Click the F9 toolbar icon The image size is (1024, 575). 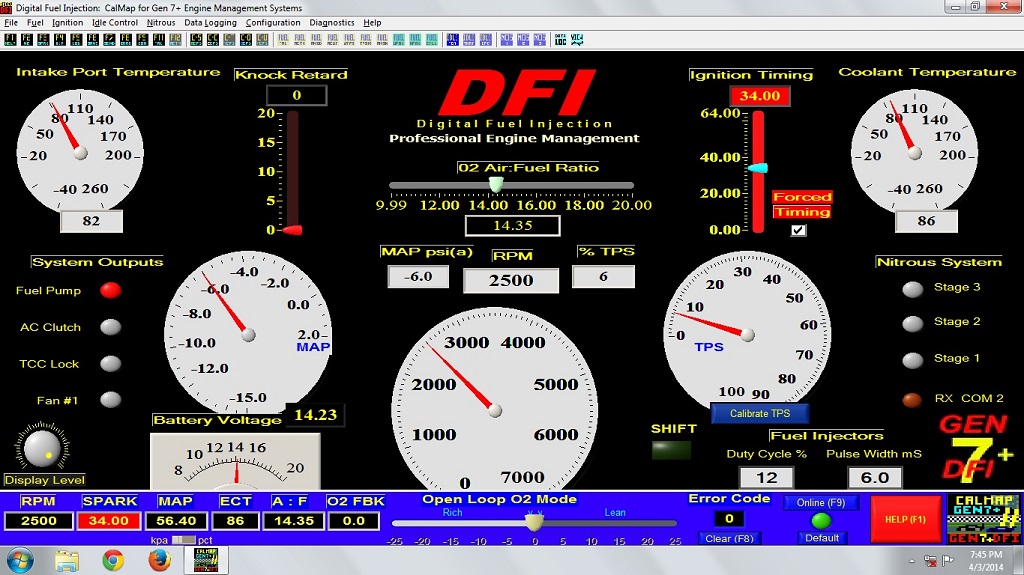142,40
